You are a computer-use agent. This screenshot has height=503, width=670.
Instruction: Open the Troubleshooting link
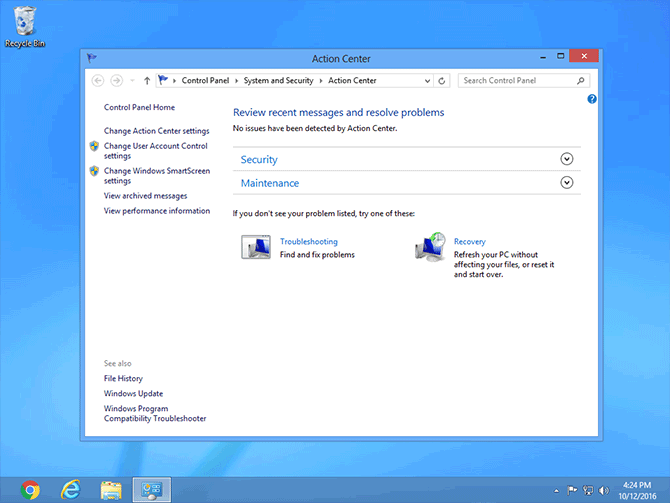click(309, 241)
